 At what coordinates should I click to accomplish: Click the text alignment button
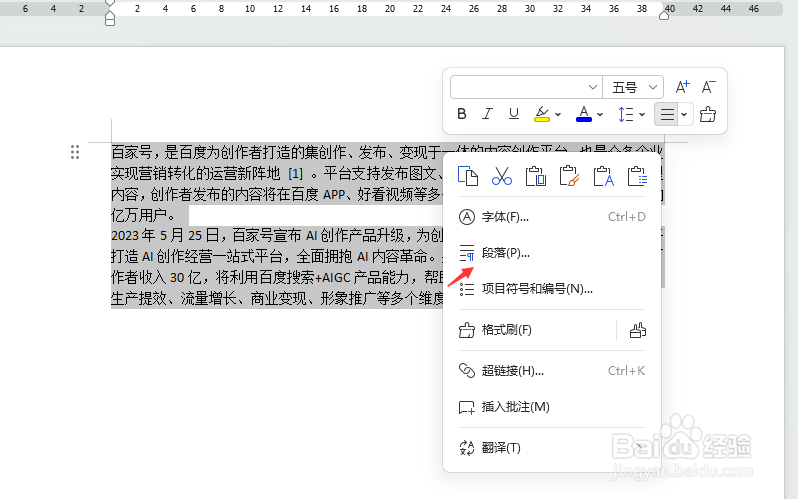click(667, 114)
